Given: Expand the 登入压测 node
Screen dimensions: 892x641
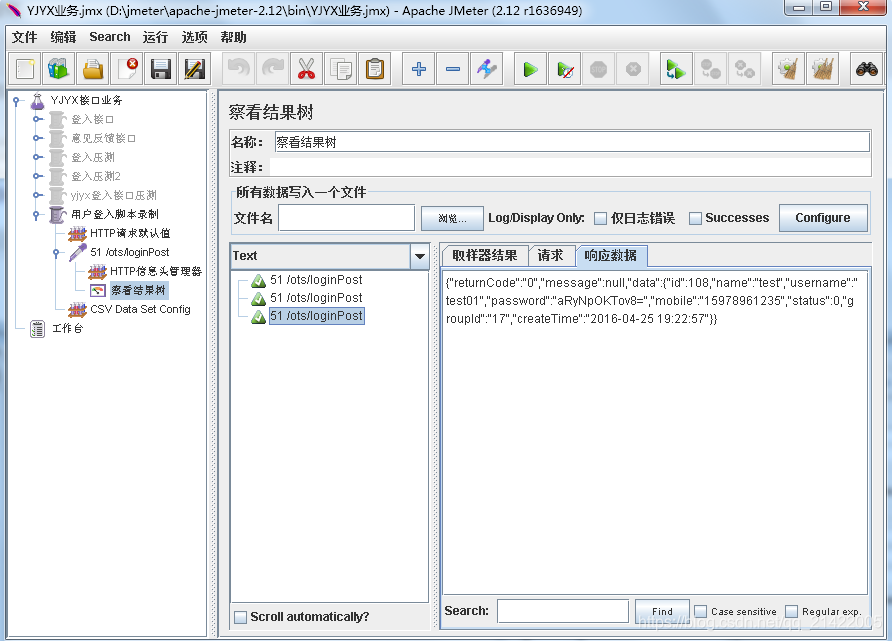Looking at the screenshot, I should (x=36, y=157).
